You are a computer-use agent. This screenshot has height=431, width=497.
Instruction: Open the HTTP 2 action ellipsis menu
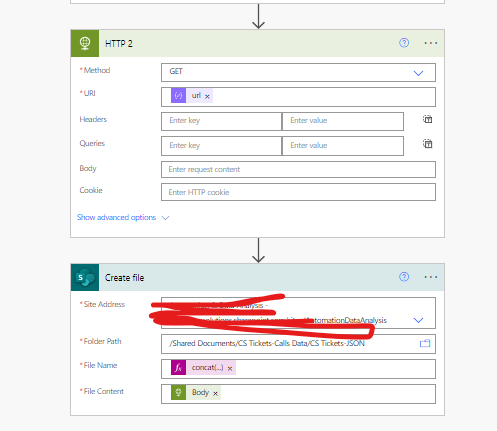pyautogui.click(x=431, y=43)
